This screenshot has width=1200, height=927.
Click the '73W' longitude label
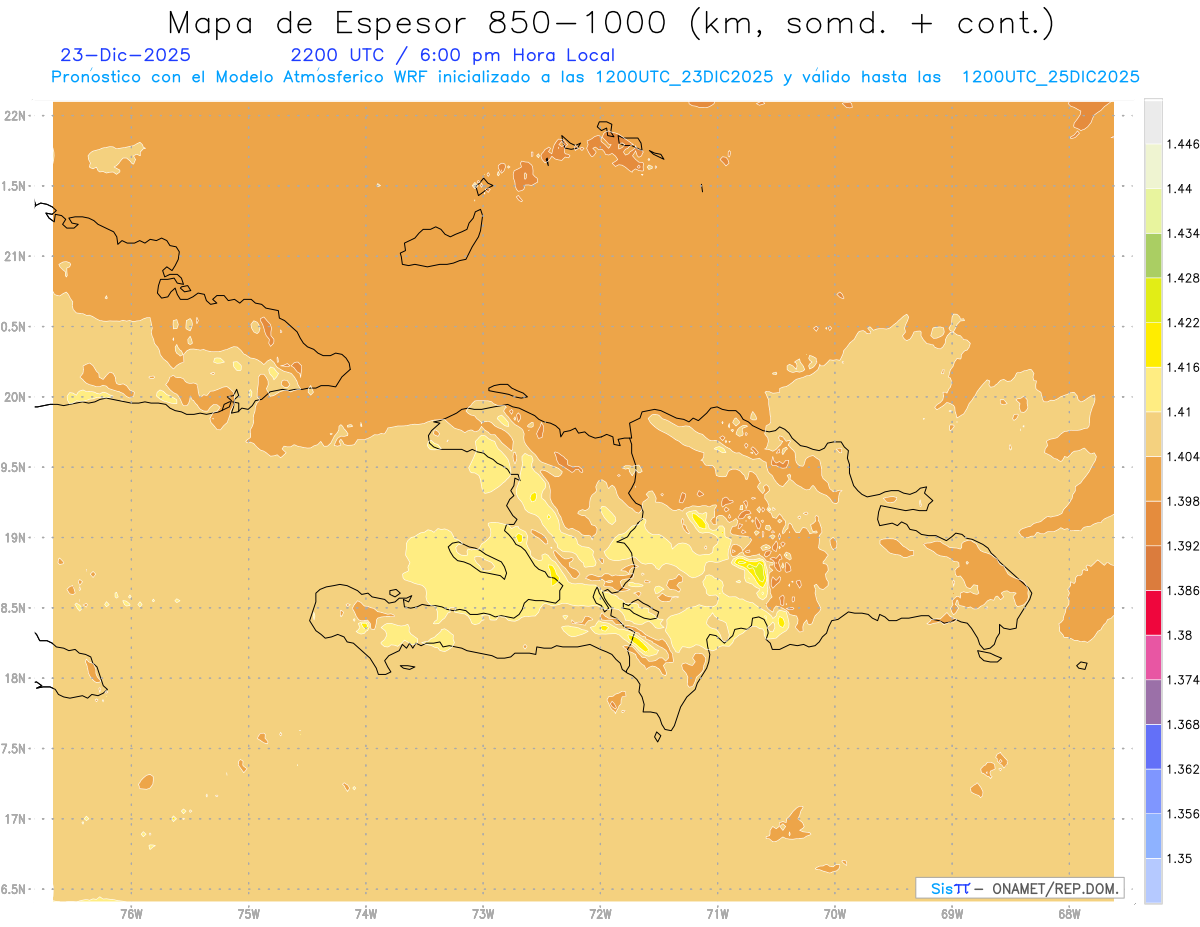click(483, 913)
